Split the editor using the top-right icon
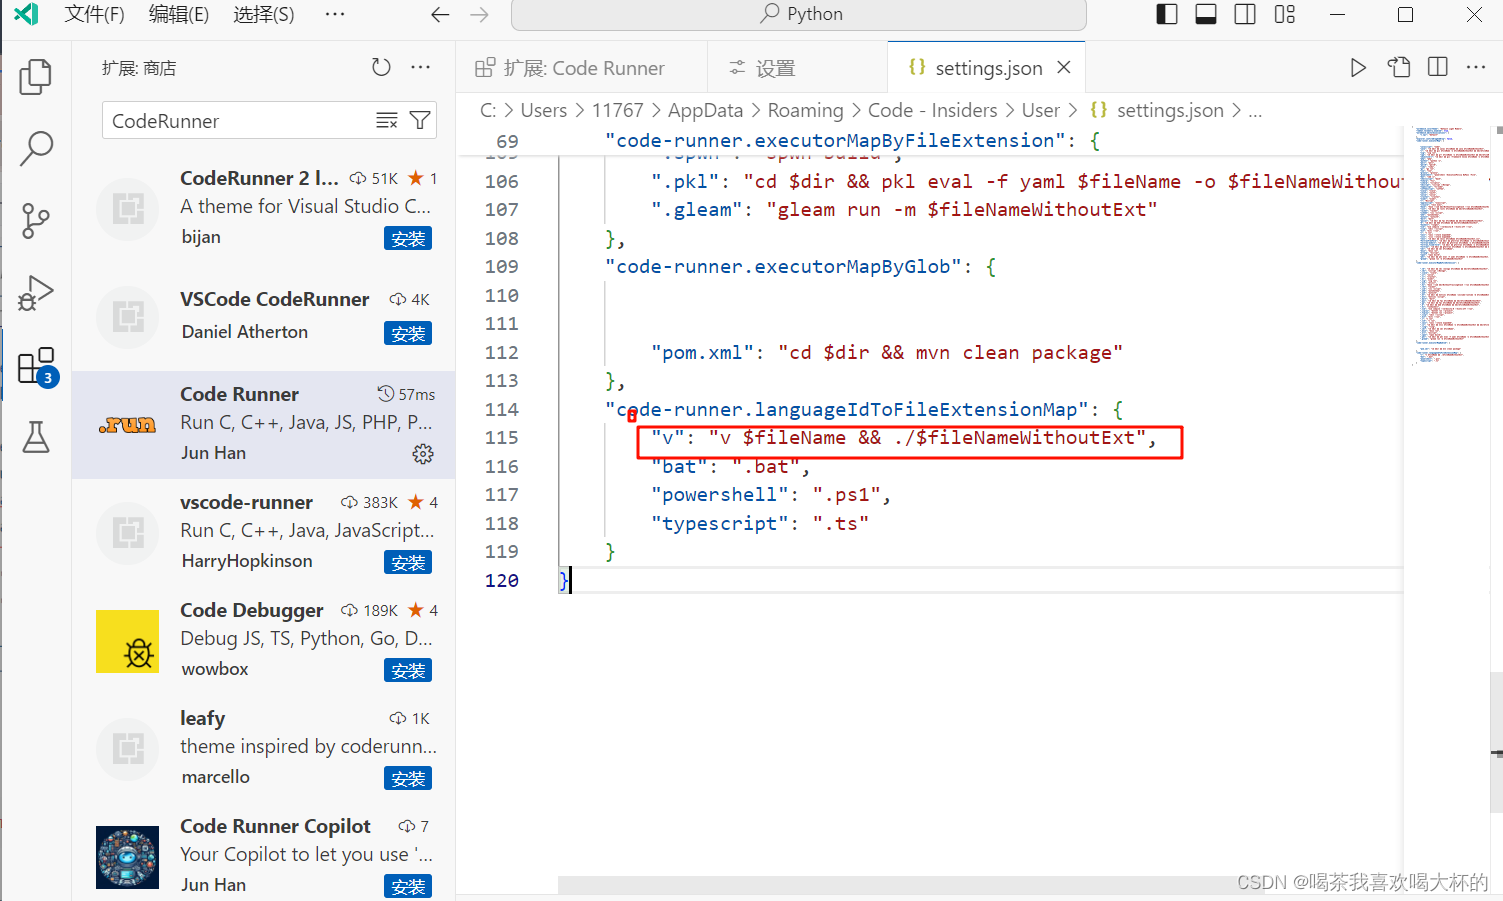 (x=1437, y=67)
